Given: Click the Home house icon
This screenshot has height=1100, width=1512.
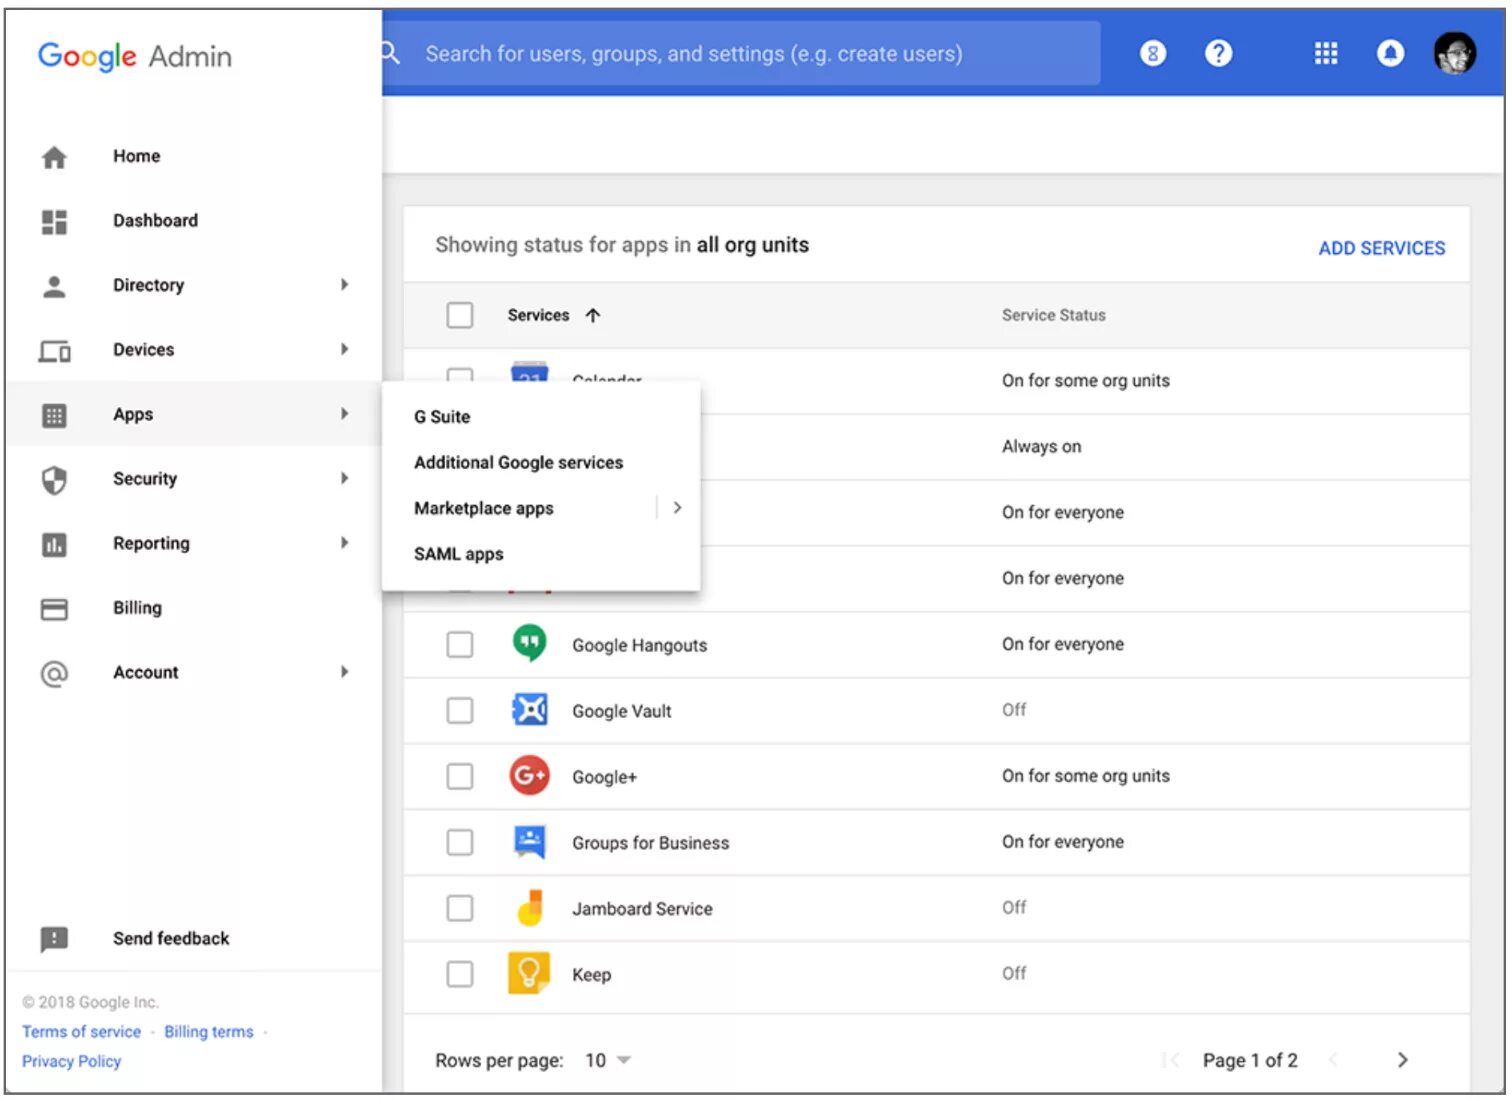Looking at the screenshot, I should pos(54,157).
